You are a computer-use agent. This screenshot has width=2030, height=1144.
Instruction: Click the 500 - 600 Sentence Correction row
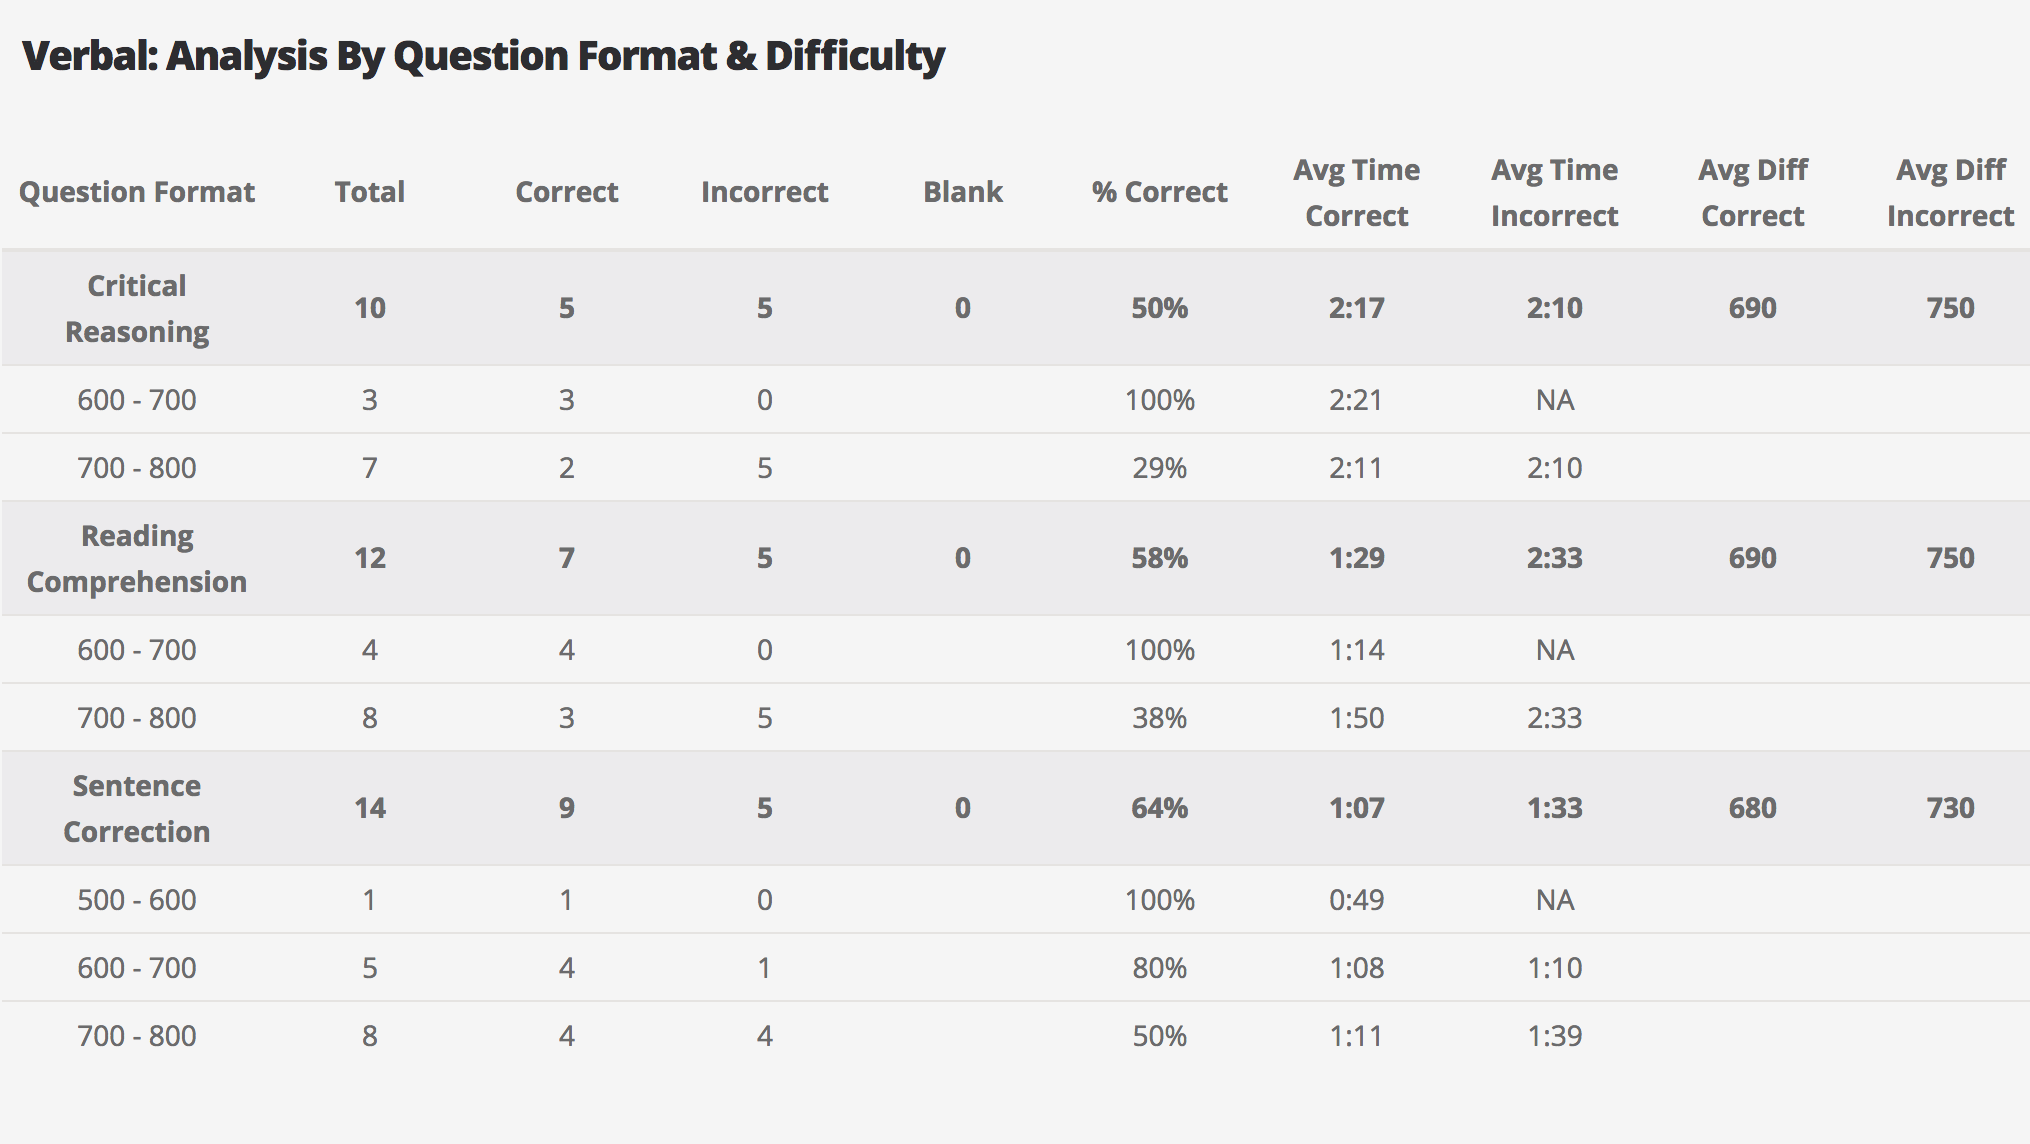pos(1015,900)
